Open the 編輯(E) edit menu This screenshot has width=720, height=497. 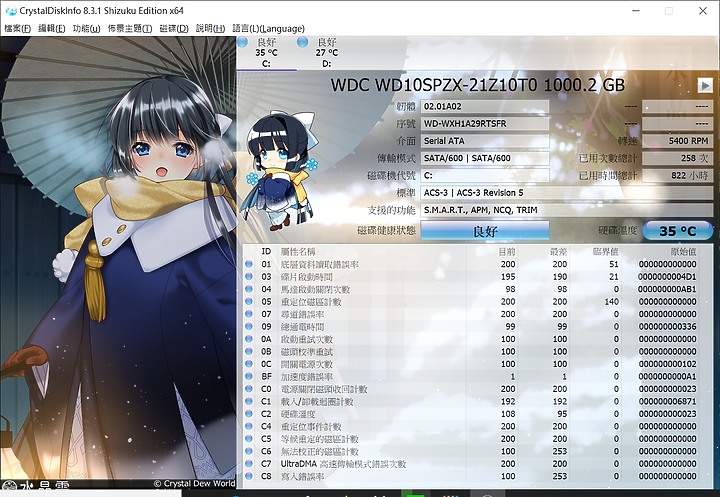52,28
